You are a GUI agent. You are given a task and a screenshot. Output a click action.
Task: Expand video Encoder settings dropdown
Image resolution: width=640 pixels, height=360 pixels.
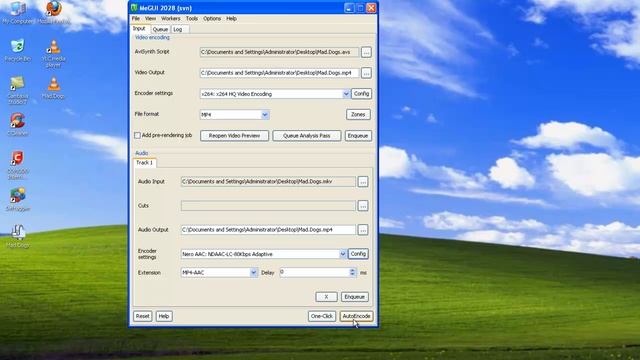click(x=346, y=94)
